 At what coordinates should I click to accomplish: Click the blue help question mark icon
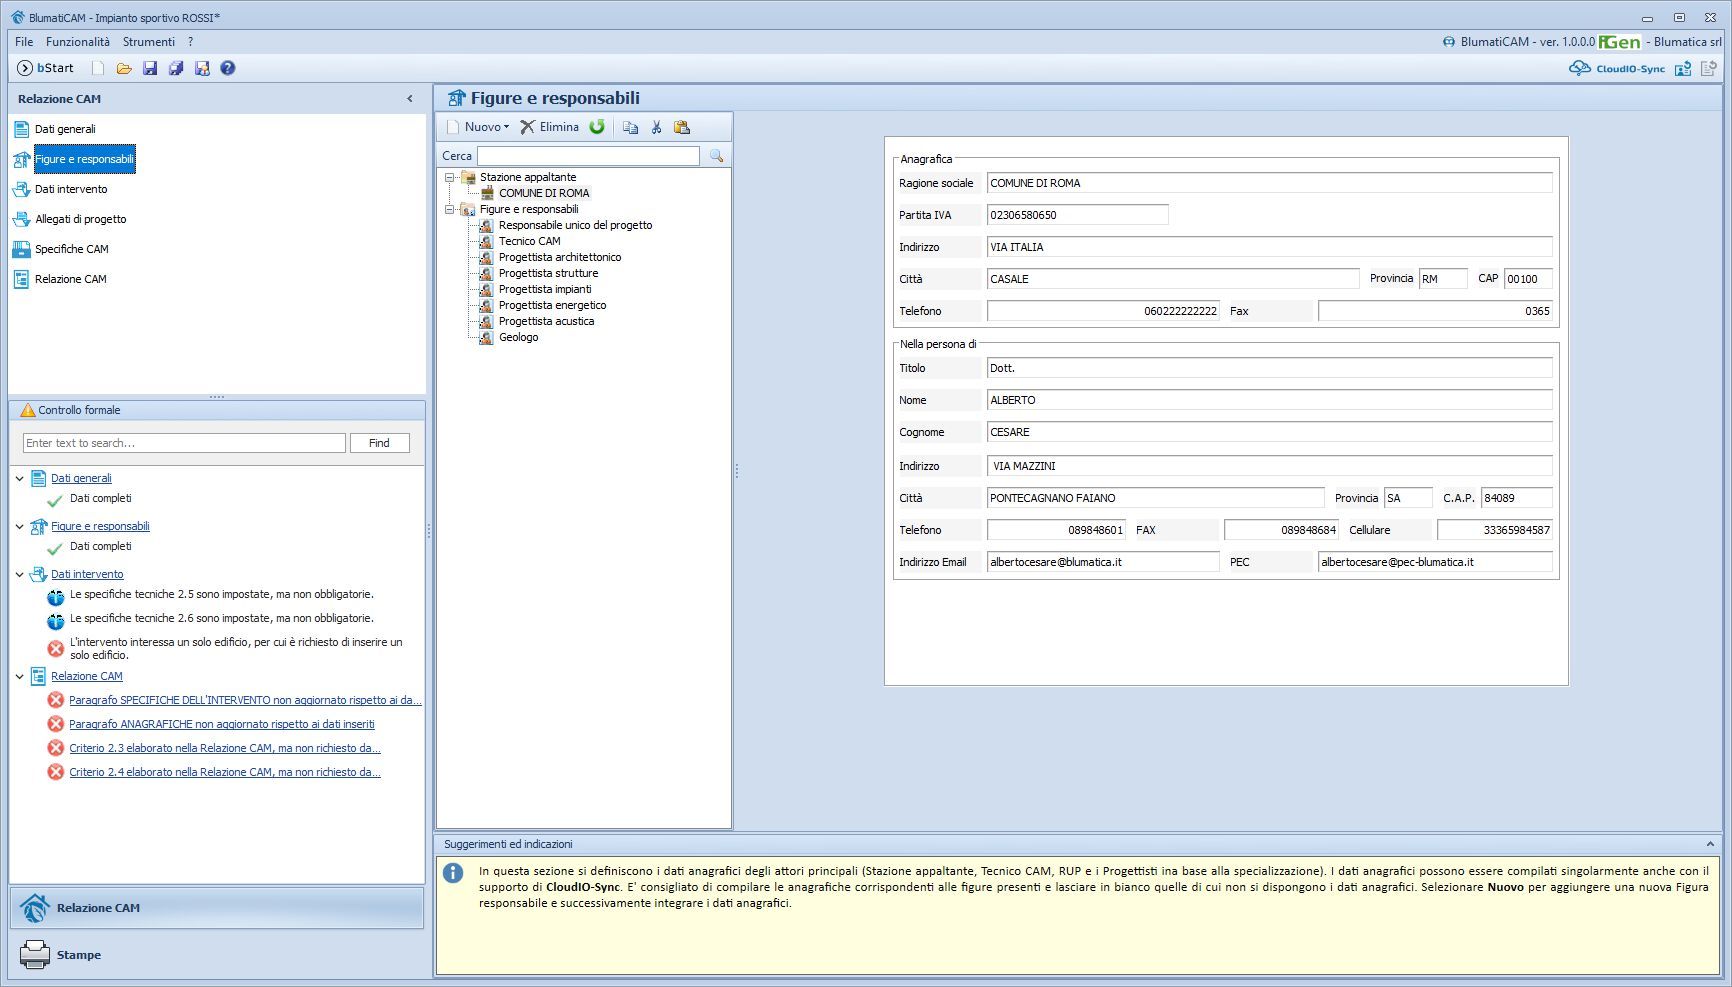coord(228,68)
